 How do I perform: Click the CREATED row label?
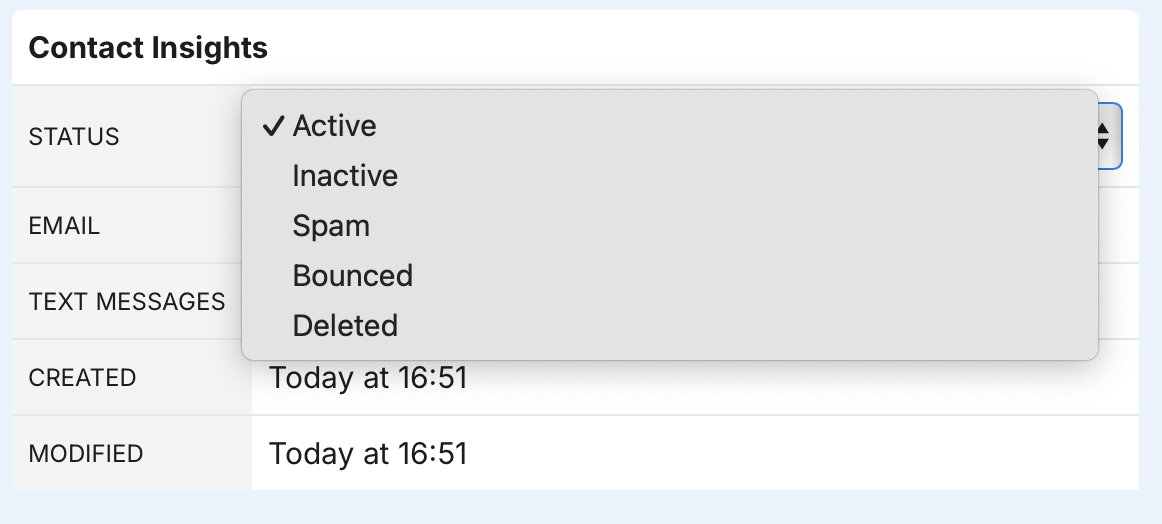tap(82, 378)
